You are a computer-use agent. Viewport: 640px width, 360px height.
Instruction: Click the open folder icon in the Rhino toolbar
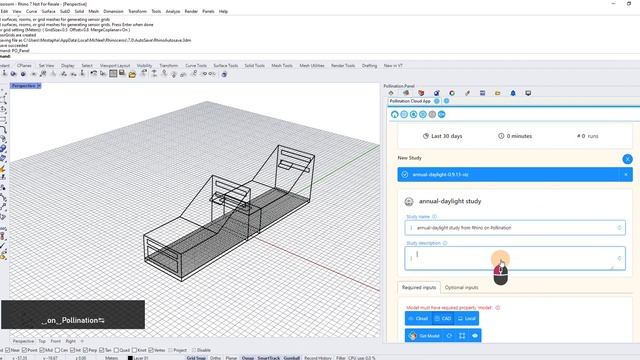tap(132, 74)
